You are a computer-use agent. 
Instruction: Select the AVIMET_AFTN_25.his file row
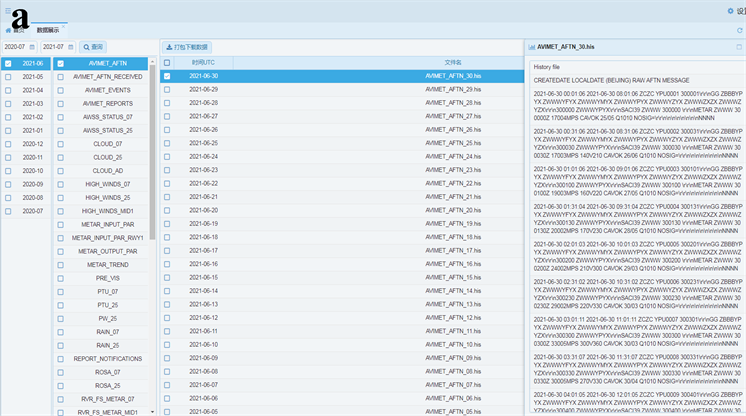[453, 143]
